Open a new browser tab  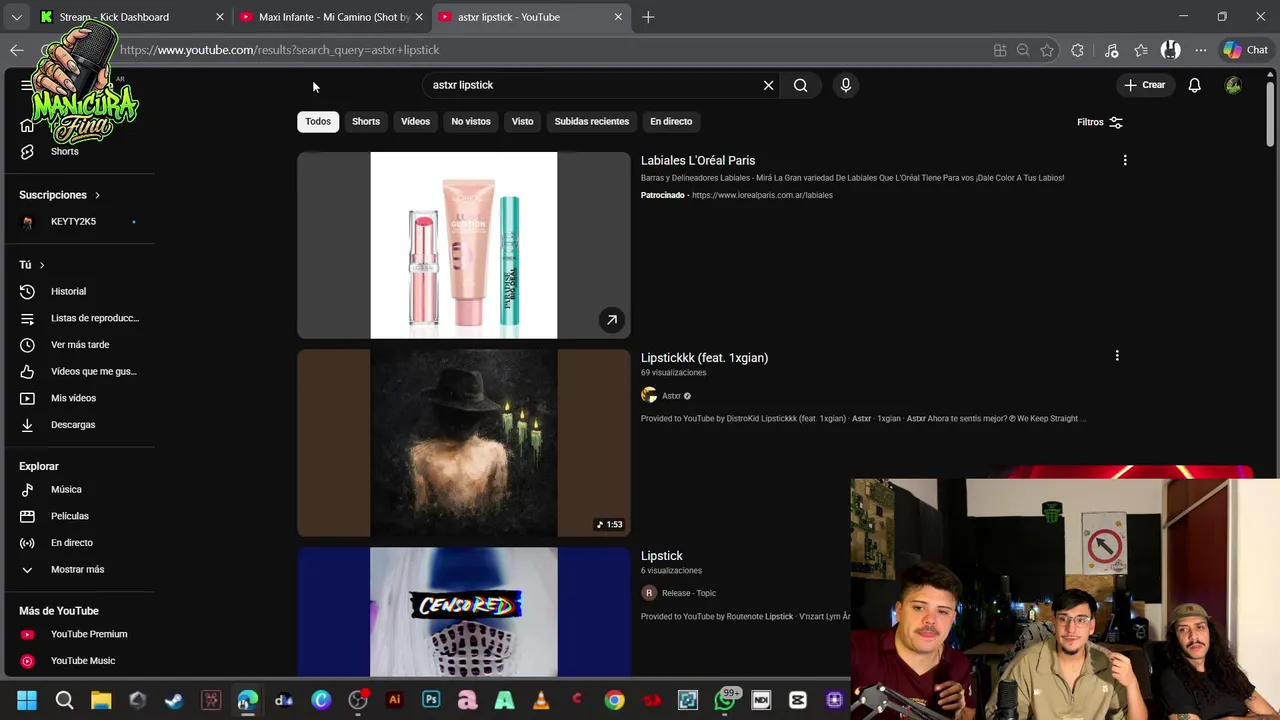click(648, 17)
